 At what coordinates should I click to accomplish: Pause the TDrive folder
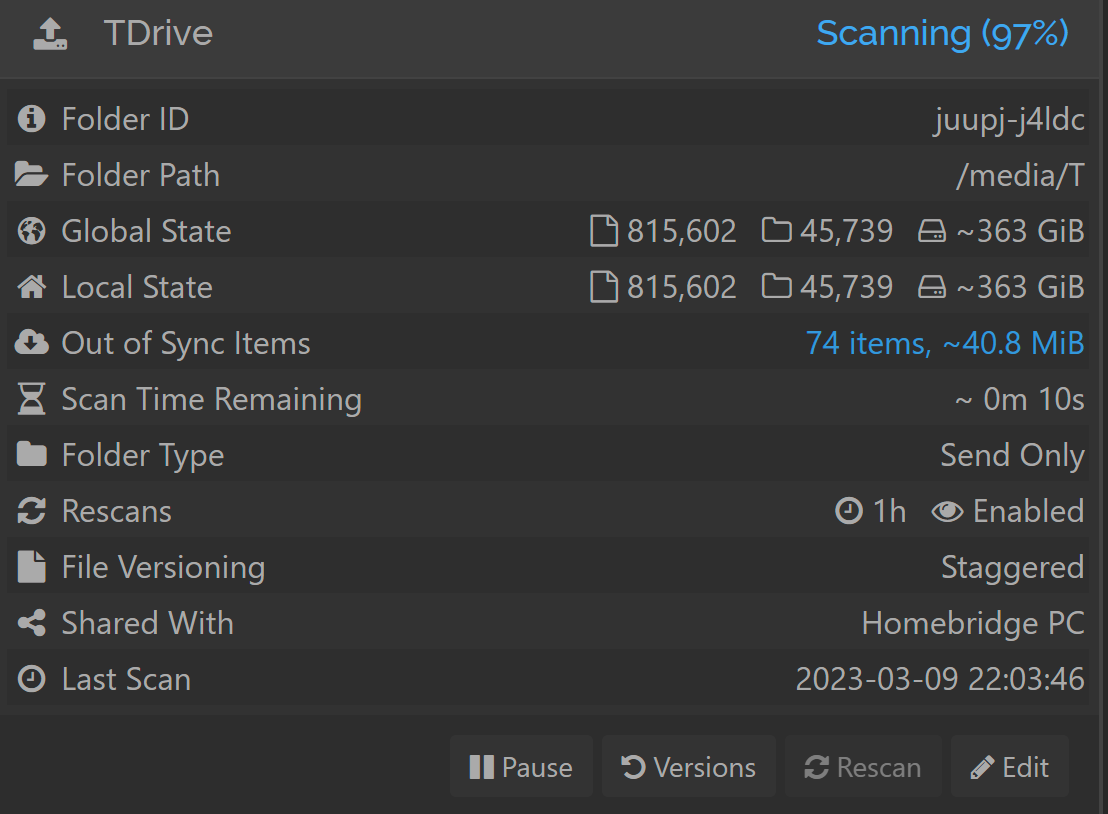(x=521, y=767)
